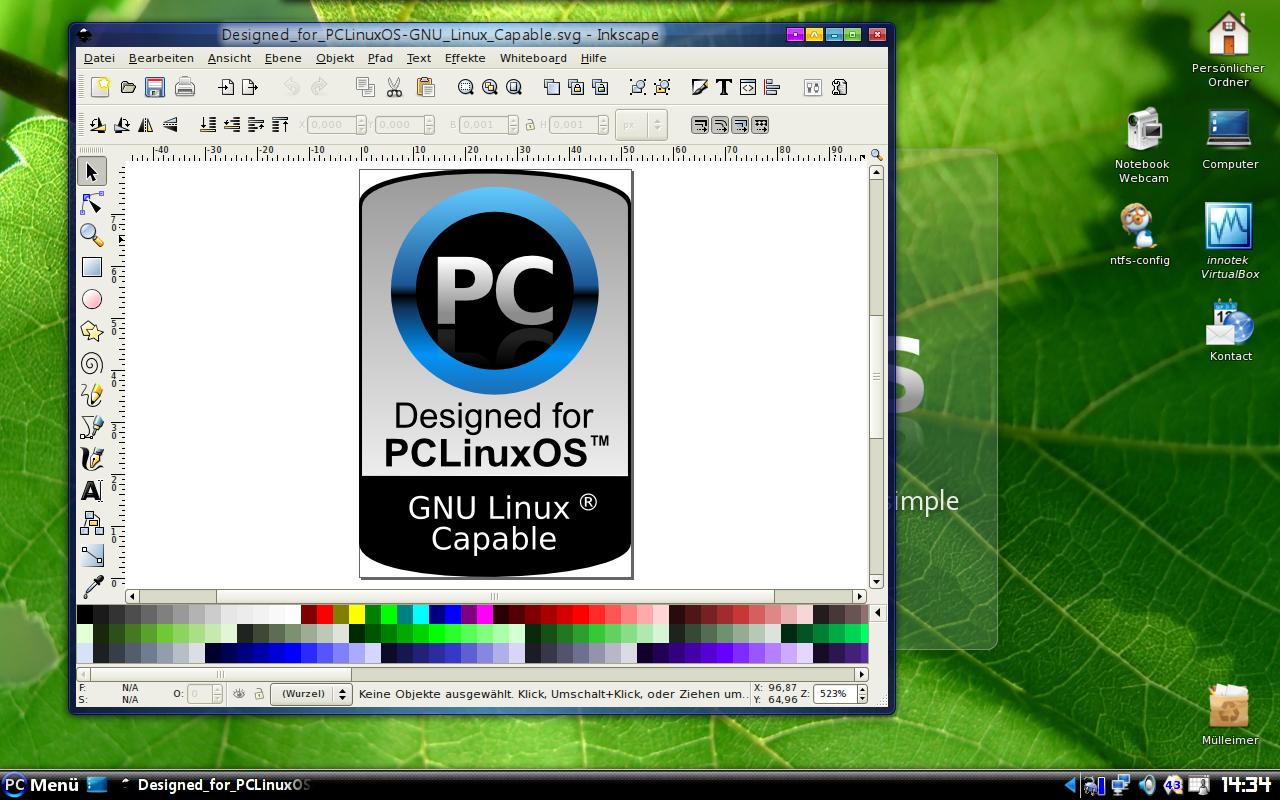Pick the cyan palette swatch

click(x=421, y=614)
